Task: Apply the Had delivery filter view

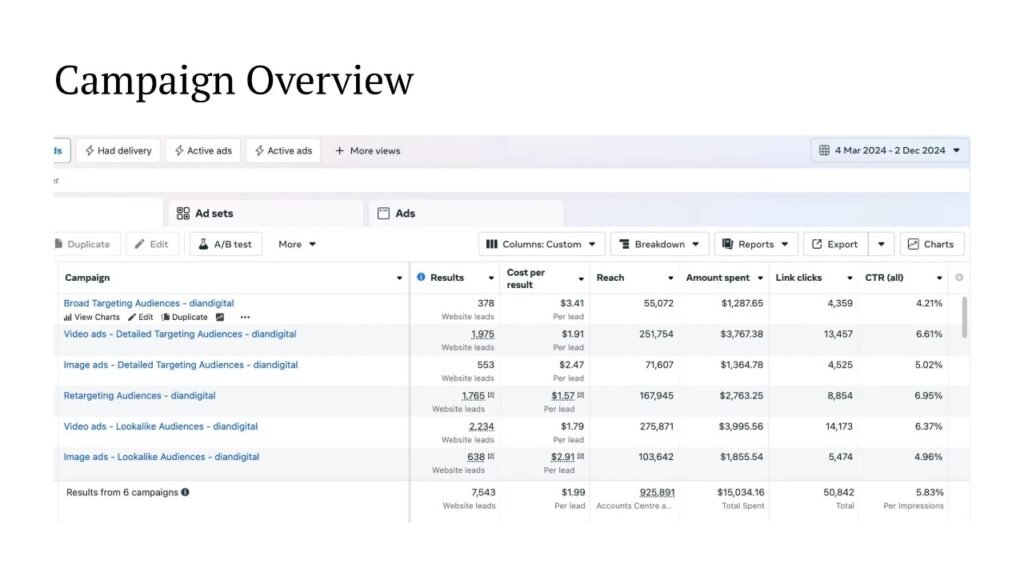Action: pyautogui.click(x=117, y=151)
